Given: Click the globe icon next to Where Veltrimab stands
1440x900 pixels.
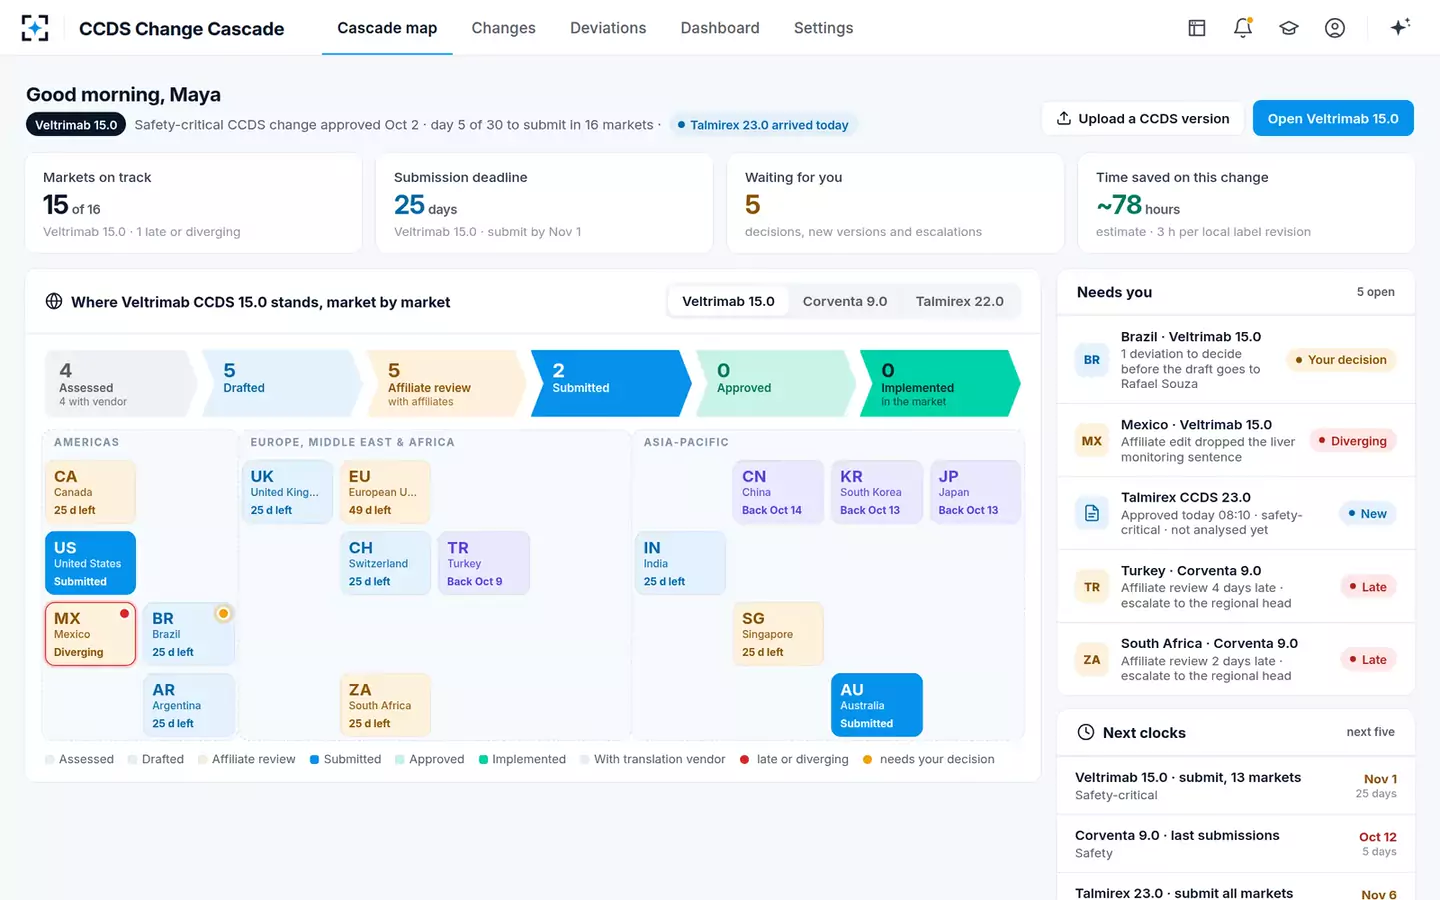Looking at the screenshot, I should click(54, 301).
